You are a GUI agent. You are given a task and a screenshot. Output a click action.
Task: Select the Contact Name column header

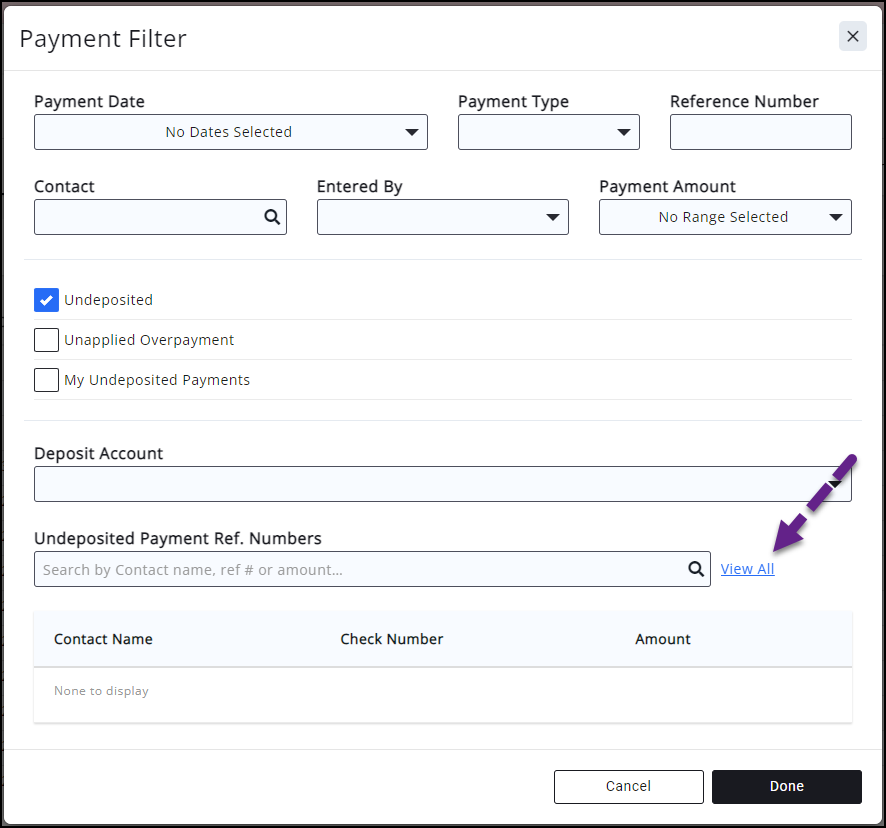pos(103,639)
